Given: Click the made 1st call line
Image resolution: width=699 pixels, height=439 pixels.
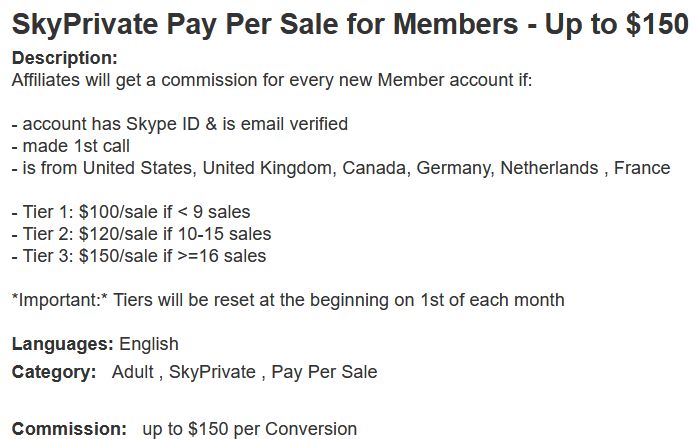Looking at the screenshot, I should [x=70, y=146].
